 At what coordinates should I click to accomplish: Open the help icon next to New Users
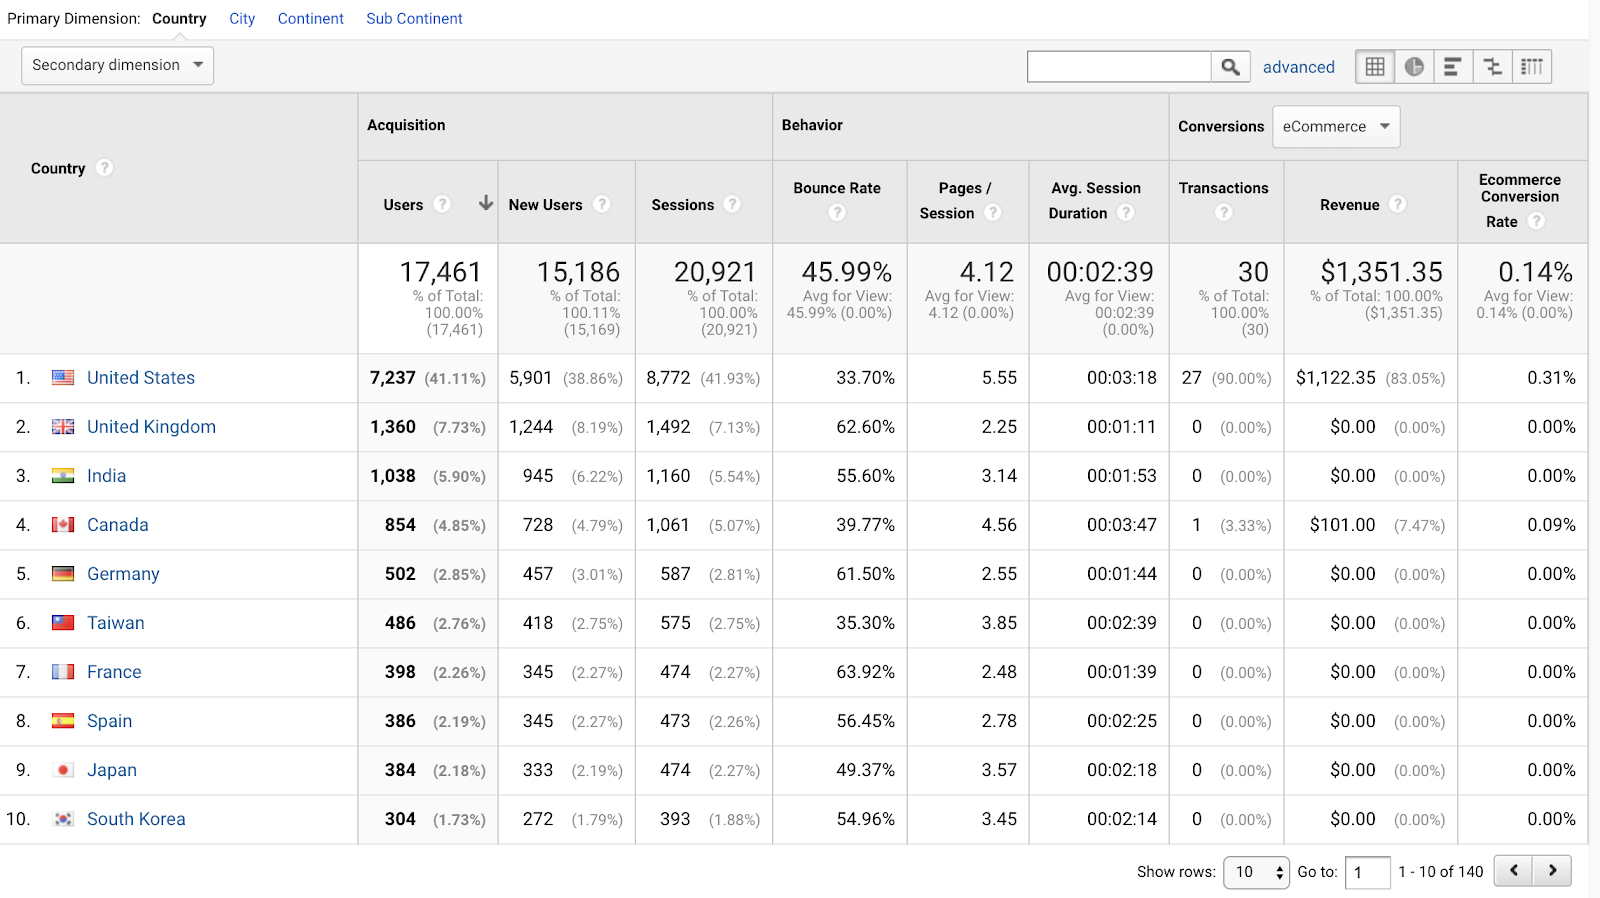[x=602, y=204]
